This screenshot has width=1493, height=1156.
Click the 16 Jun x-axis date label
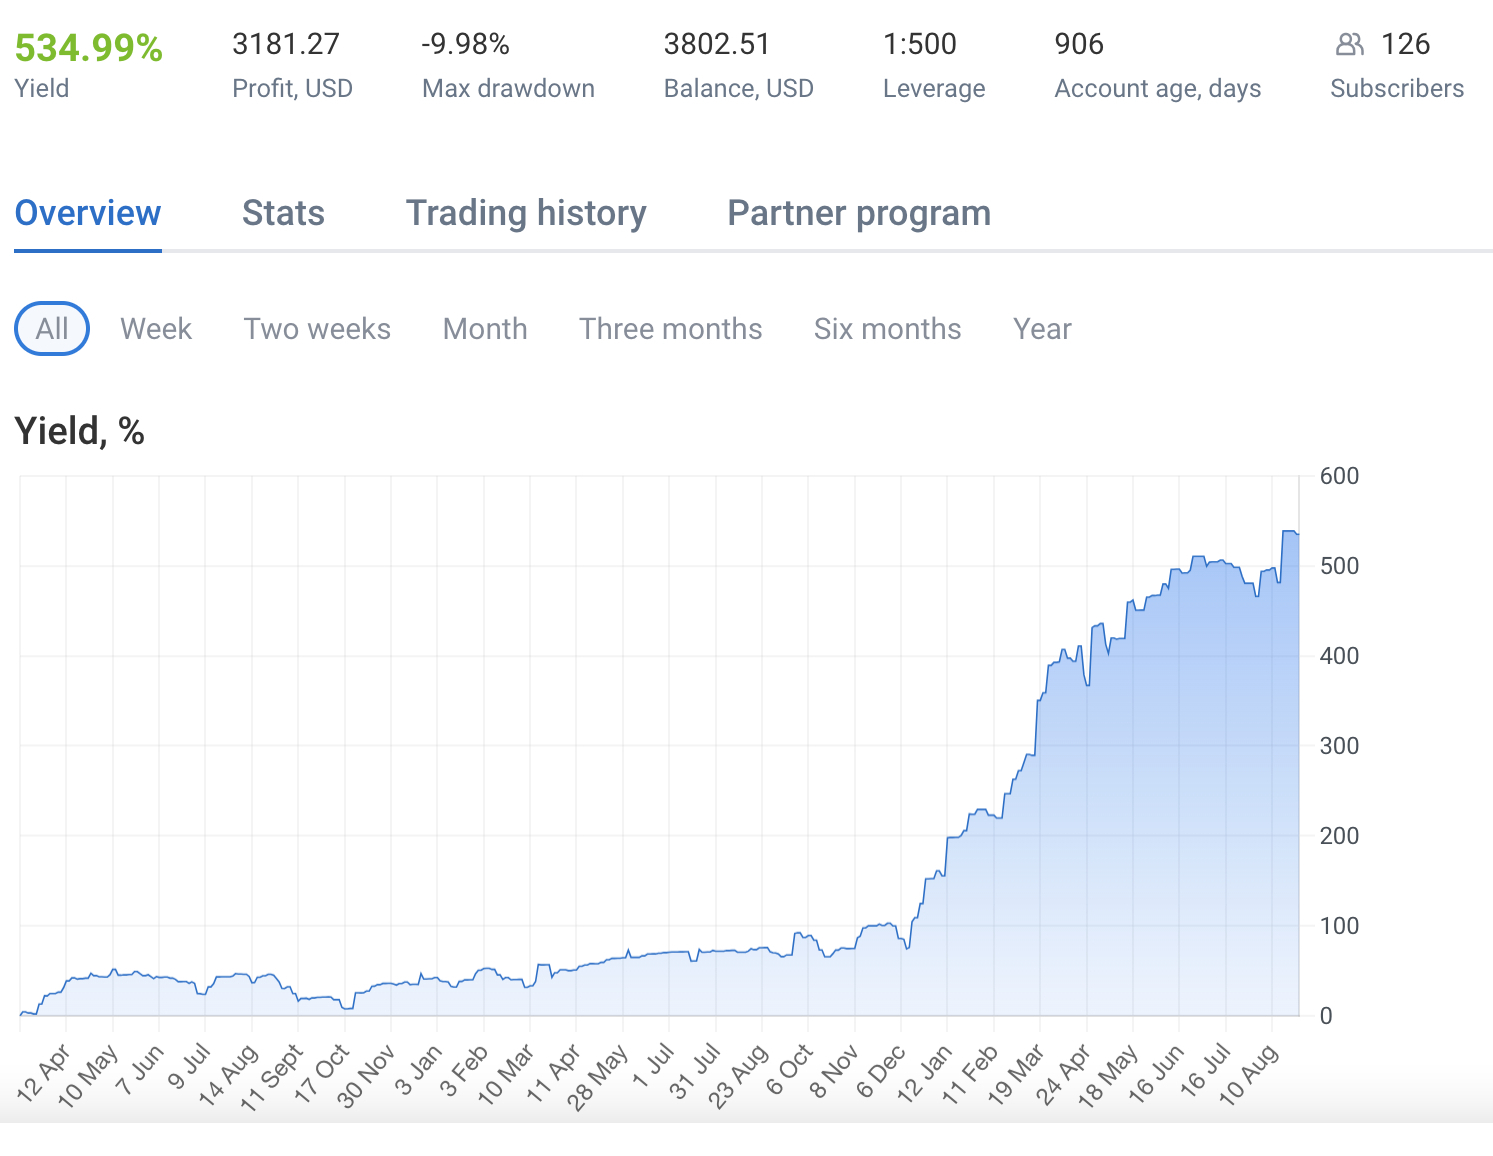click(1156, 1074)
